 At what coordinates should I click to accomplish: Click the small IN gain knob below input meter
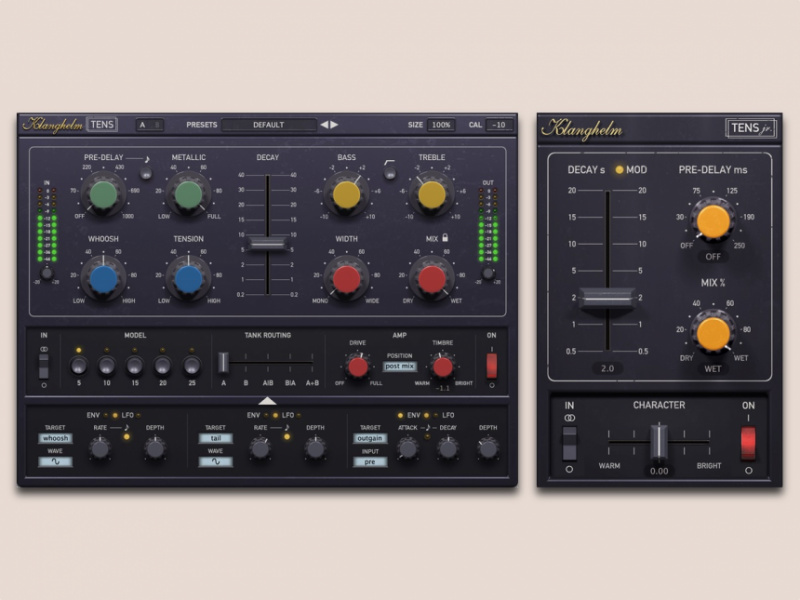pos(47,273)
